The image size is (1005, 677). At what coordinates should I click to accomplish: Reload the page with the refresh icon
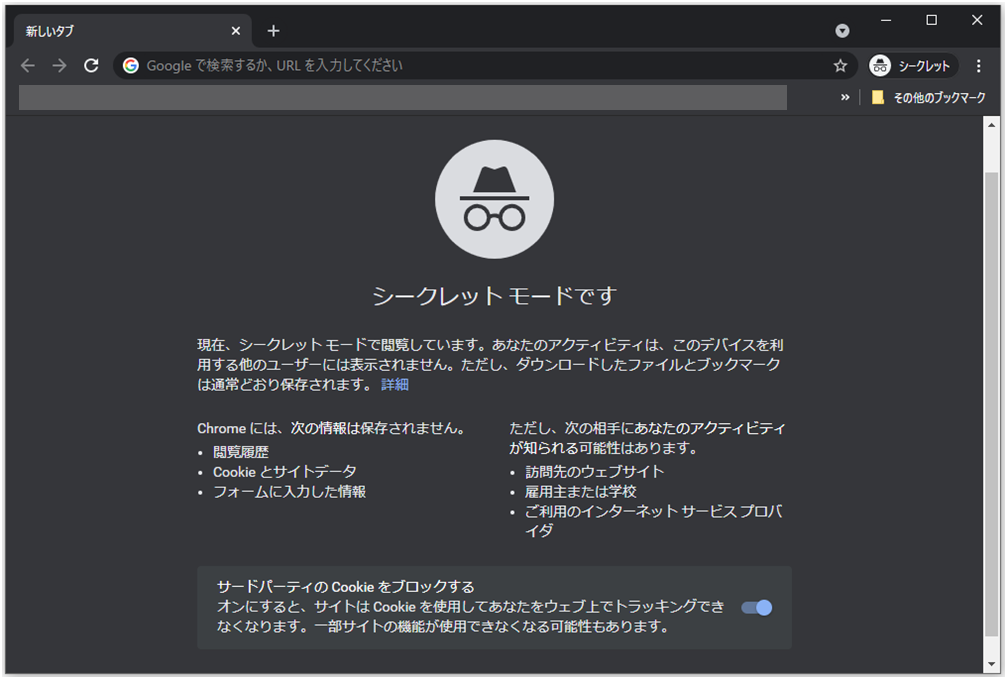91,65
